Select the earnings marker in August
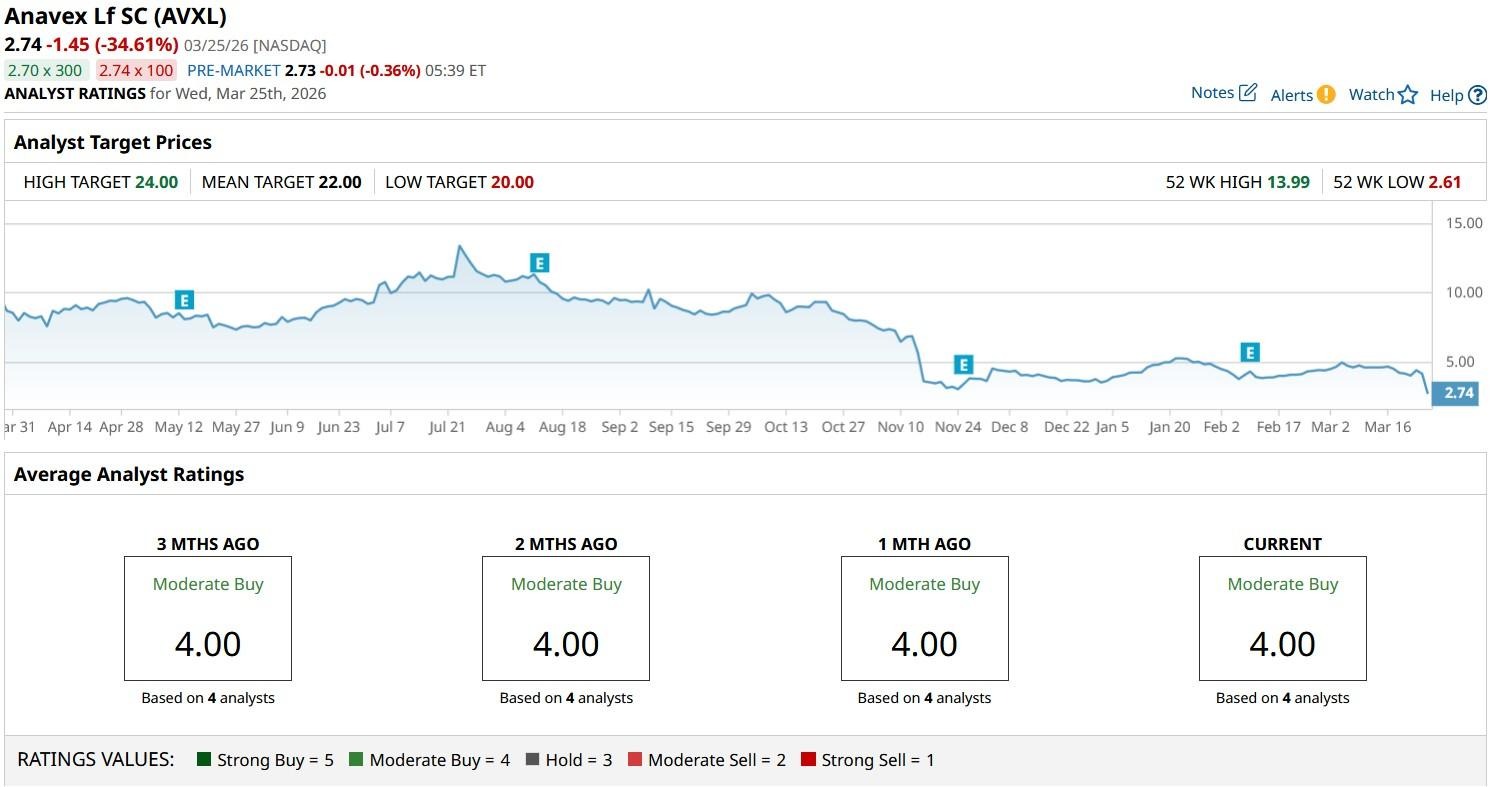The height and width of the screenshot is (787, 1492). (x=539, y=263)
